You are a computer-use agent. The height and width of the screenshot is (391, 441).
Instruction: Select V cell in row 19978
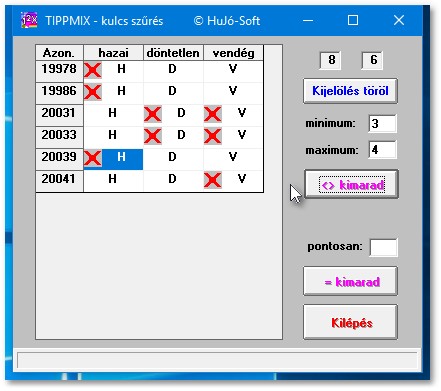(x=233, y=71)
